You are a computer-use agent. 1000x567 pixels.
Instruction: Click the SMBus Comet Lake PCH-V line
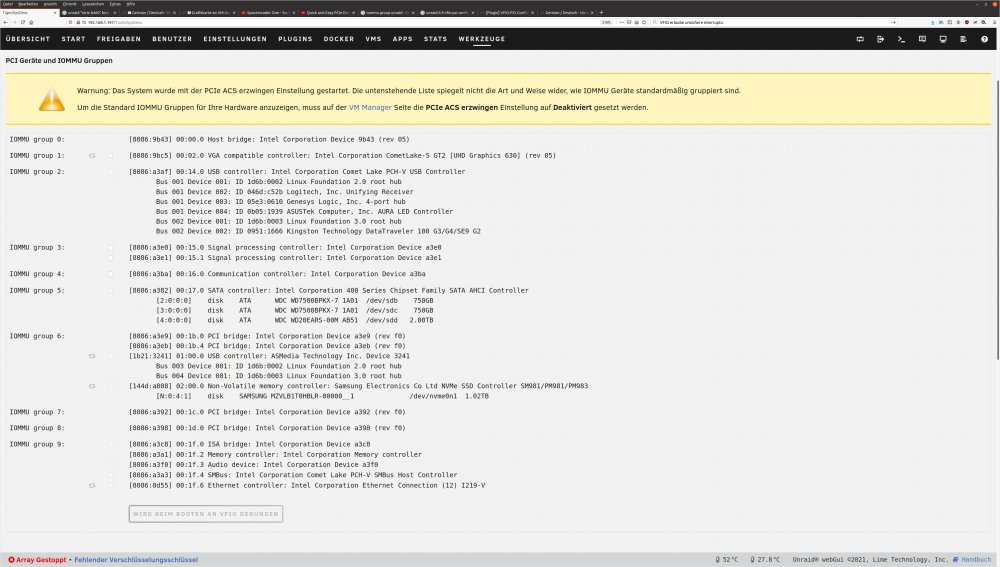tap(293, 475)
